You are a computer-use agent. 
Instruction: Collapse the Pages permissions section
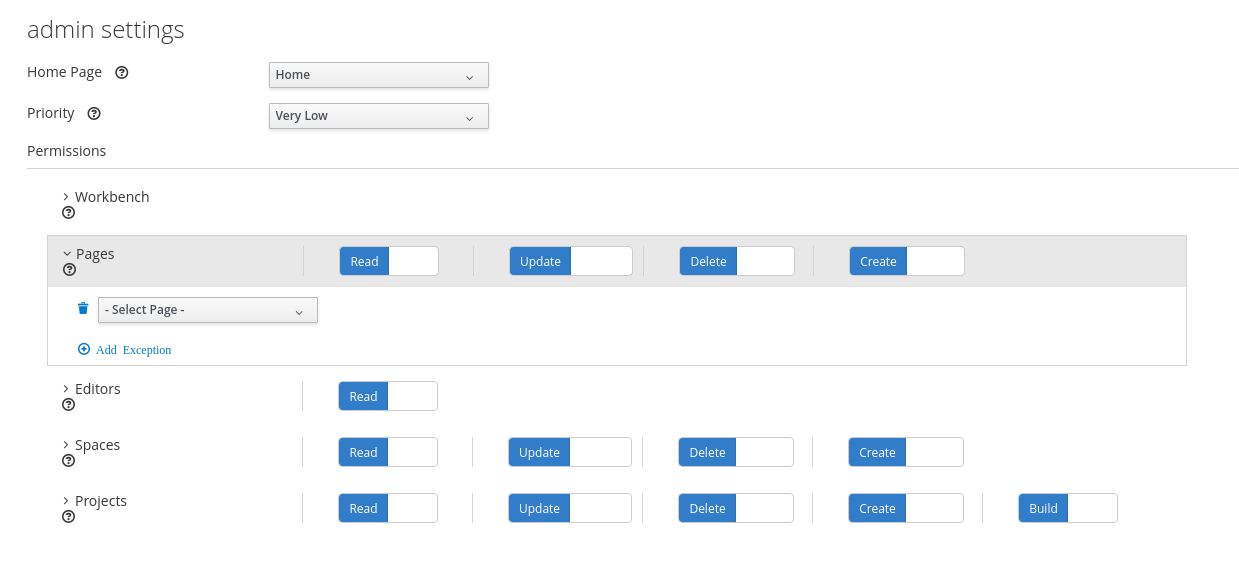click(67, 254)
